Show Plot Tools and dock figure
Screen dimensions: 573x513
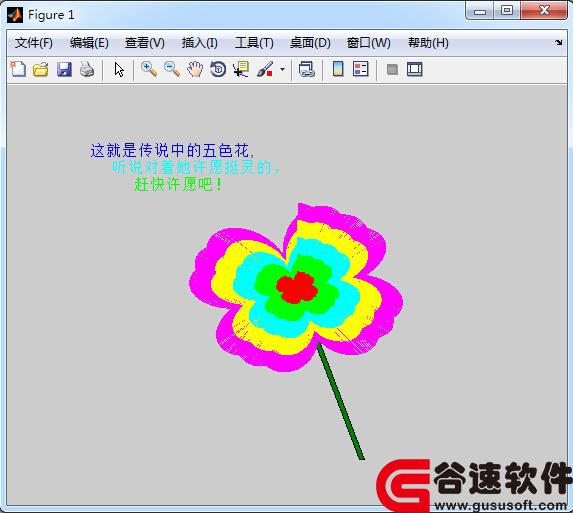[x=415, y=69]
